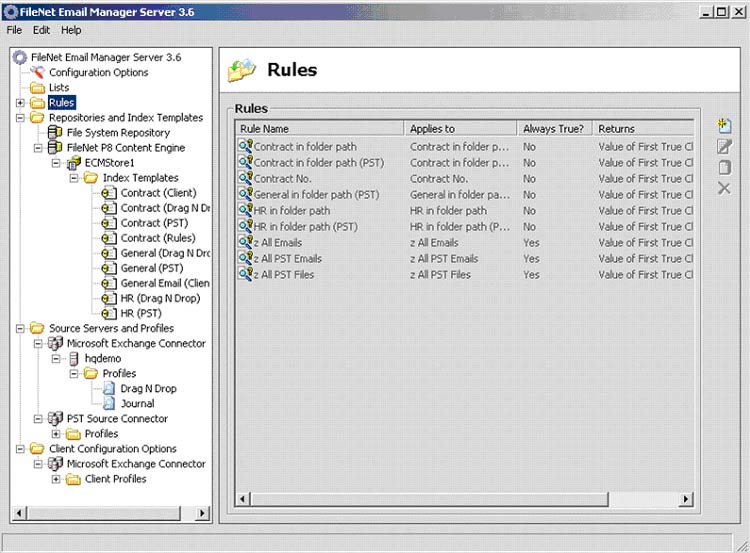
Task: Collapse the ECMStore1 node
Action: coord(56,163)
